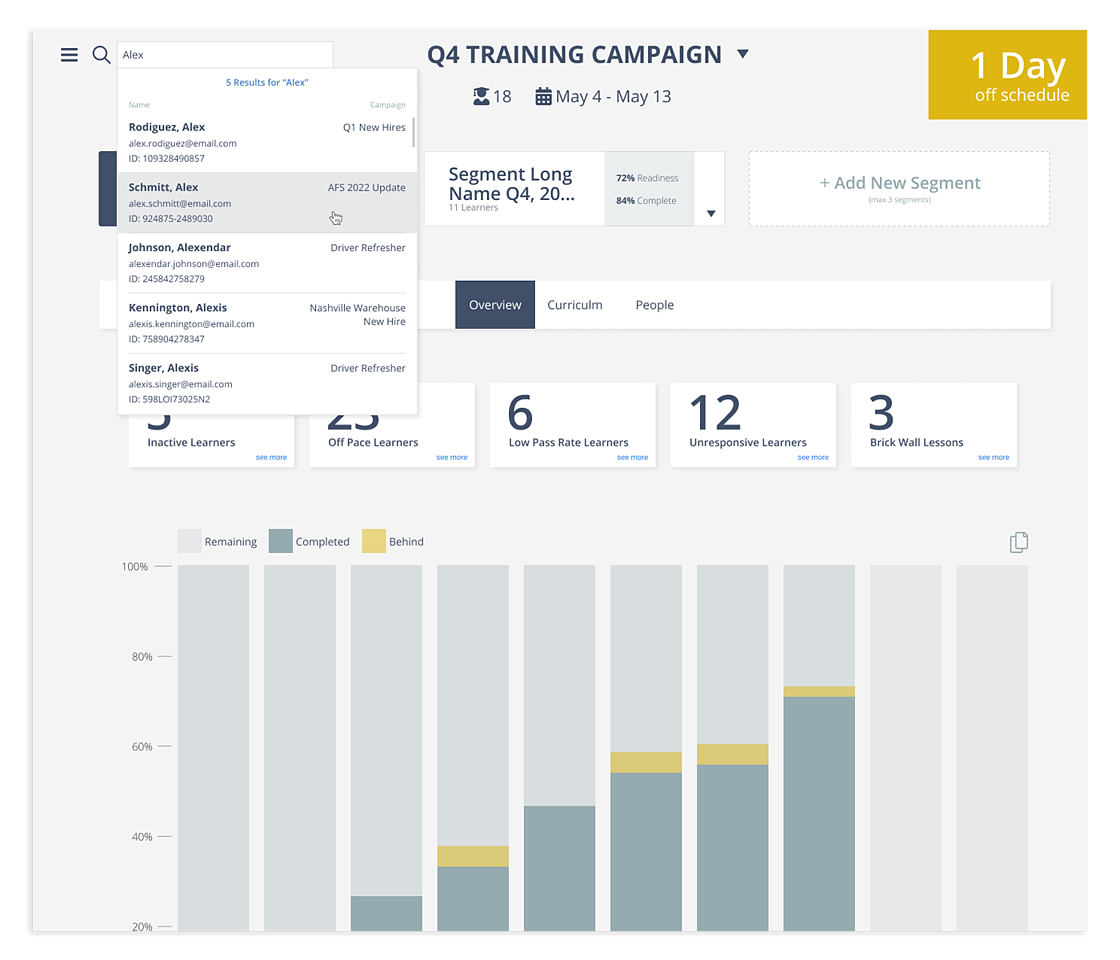The image size is (1120, 960).
Task: Open the hamburger menu
Action: [69, 55]
